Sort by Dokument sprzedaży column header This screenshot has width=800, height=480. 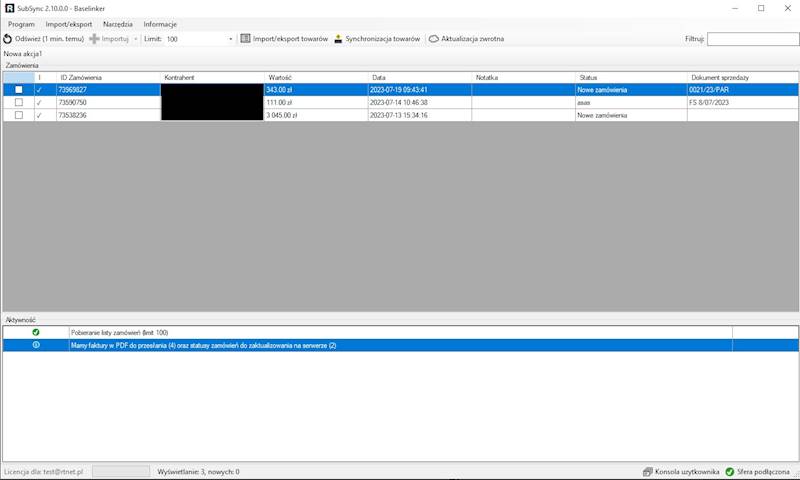point(743,78)
